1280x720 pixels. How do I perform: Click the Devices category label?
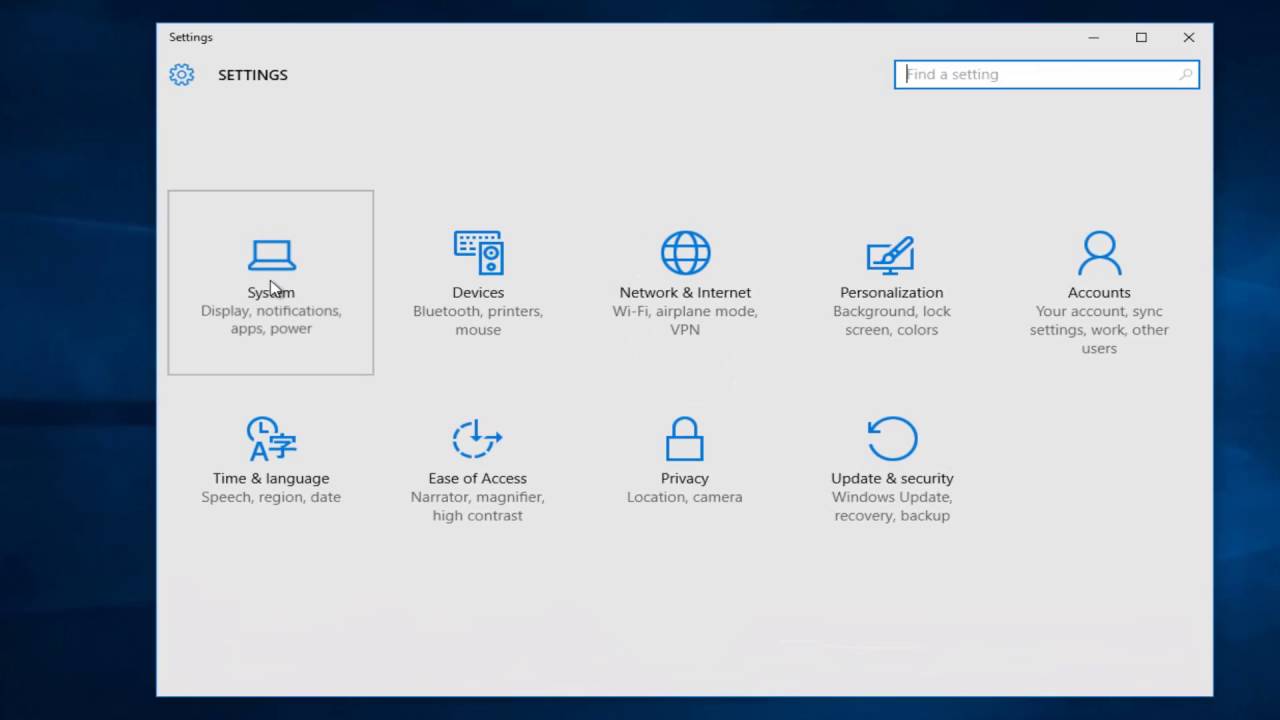click(x=478, y=292)
